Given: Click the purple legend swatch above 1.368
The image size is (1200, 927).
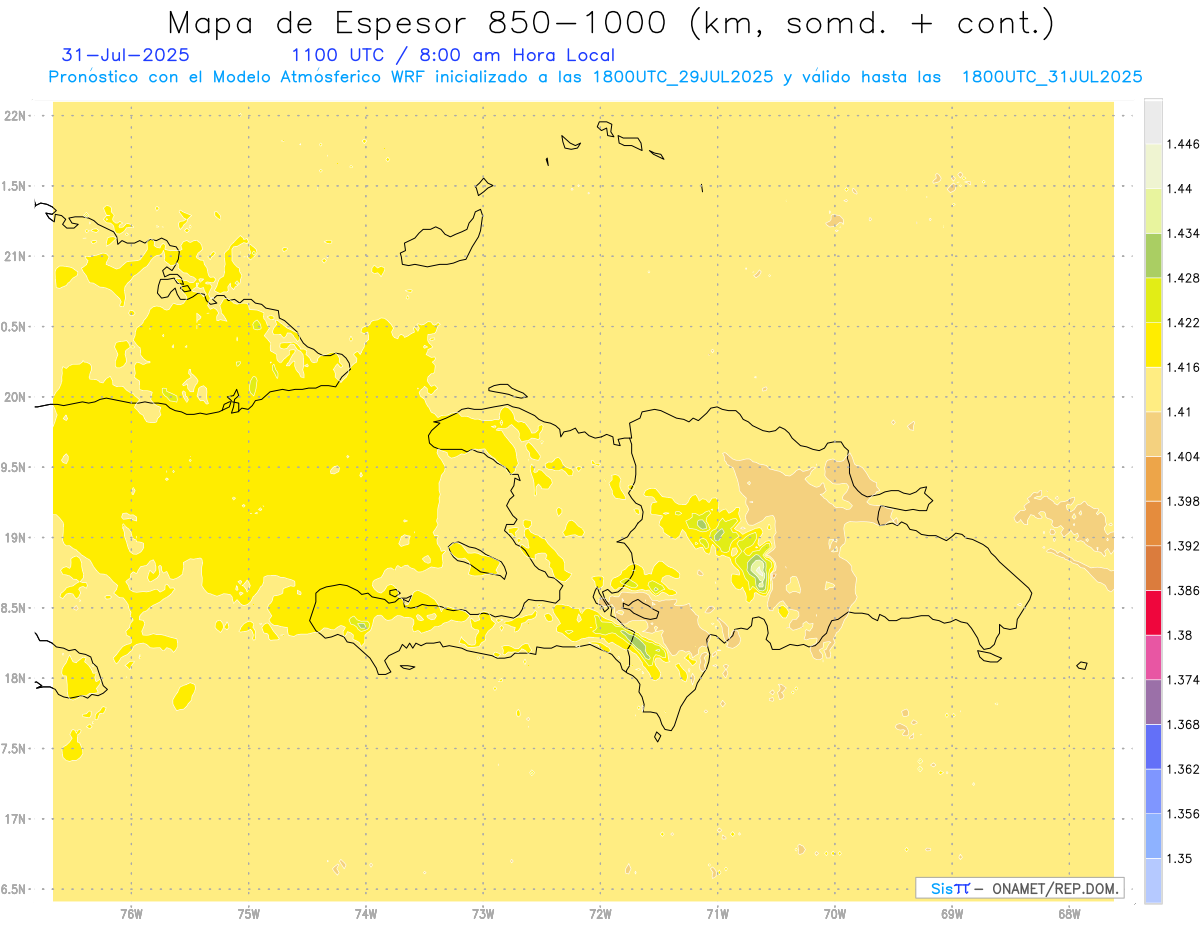Looking at the screenshot, I should (x=1153, y=701).
